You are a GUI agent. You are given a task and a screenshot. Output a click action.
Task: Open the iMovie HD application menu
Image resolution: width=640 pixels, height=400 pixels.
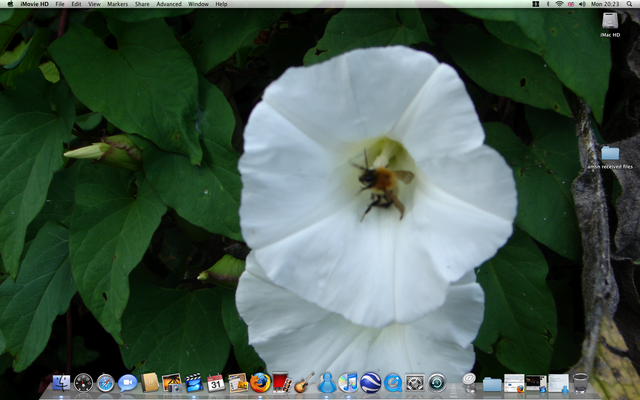click(34, 4)
